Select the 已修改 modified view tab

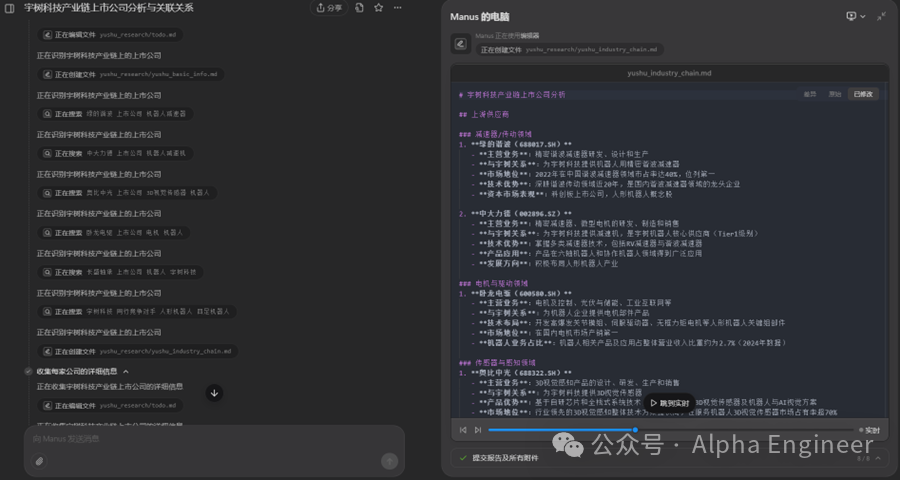pyautogui.click(x=863, y=93)
